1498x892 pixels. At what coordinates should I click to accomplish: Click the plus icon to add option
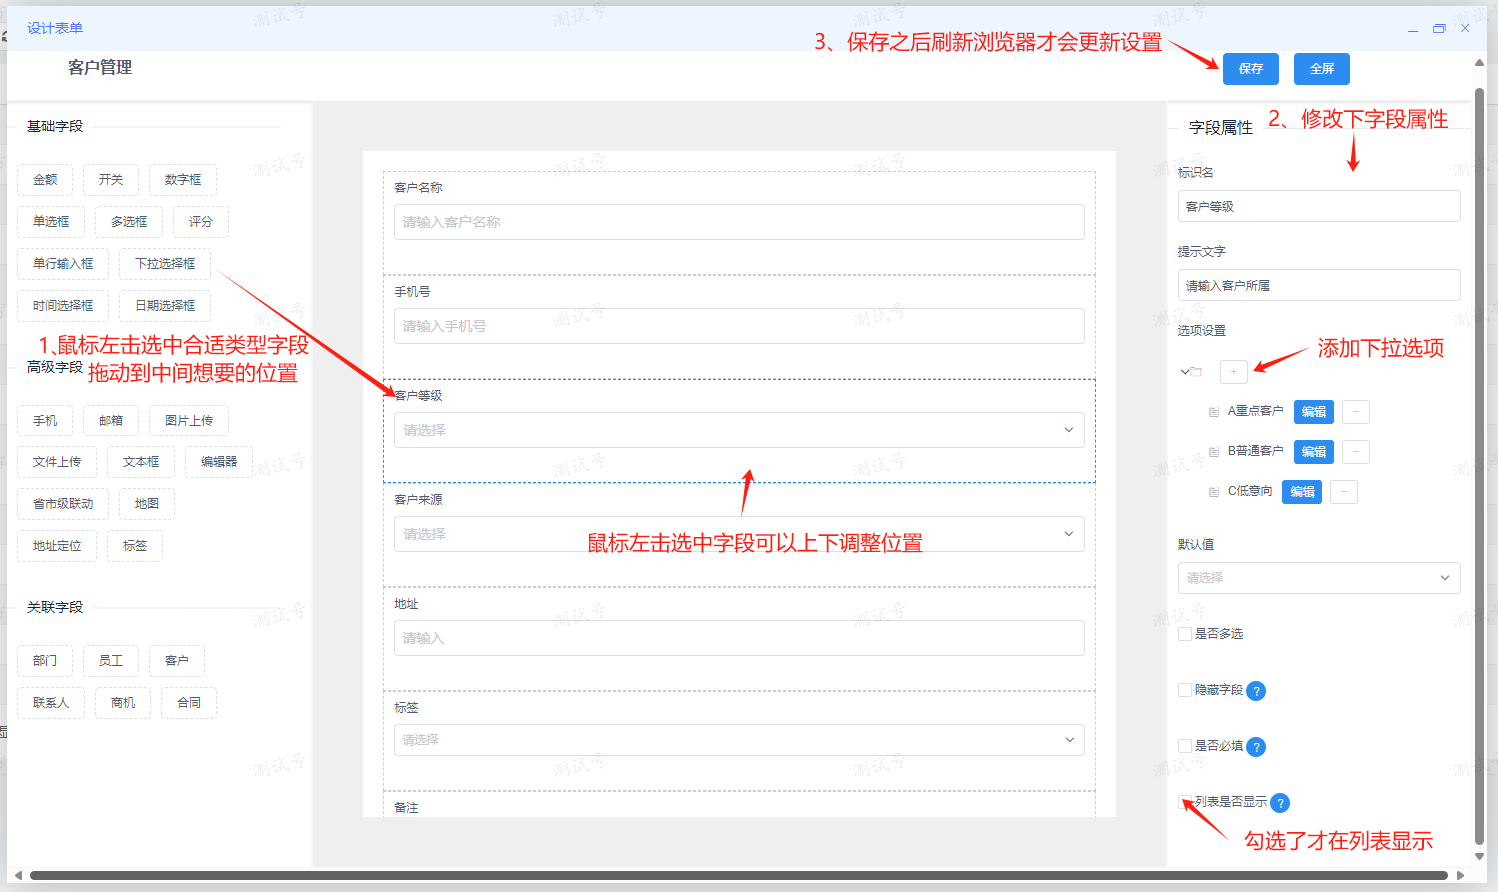[1233, 372]
